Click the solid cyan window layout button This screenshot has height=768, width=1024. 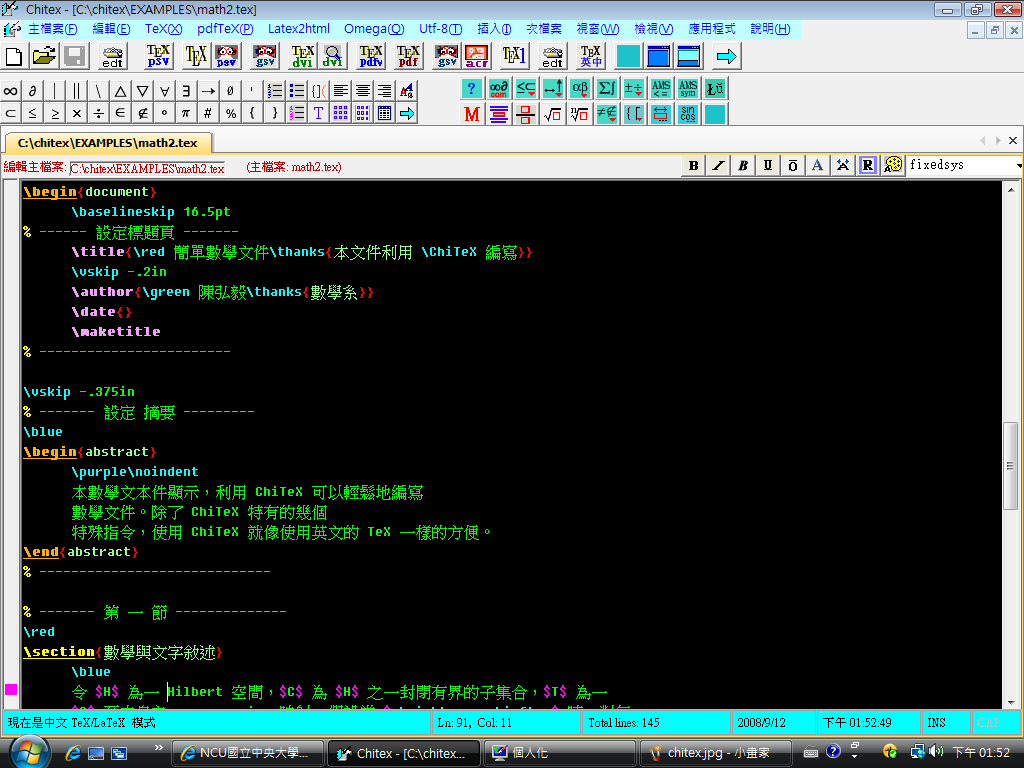[x=628, y=56]
